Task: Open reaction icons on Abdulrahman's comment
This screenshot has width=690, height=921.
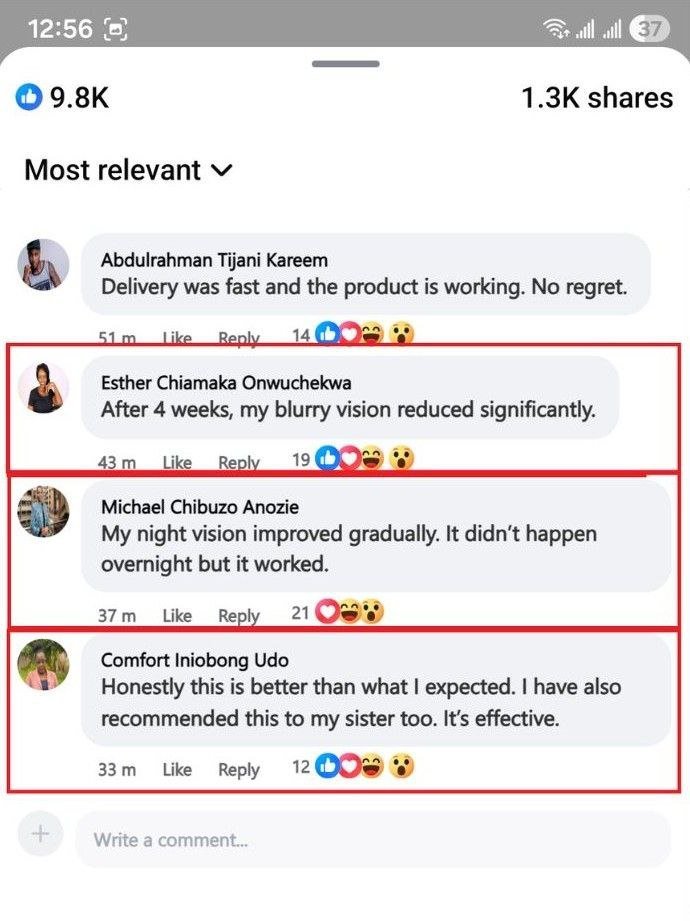Action: (365, 335)
